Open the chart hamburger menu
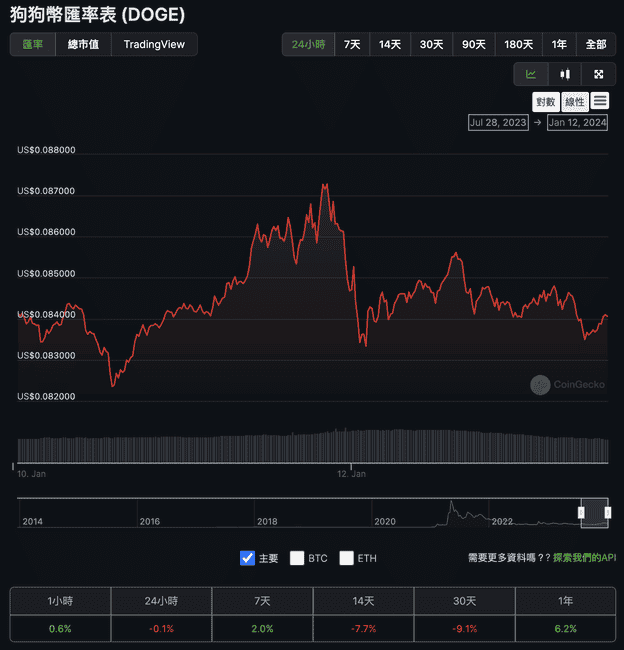 coord(599,101)
